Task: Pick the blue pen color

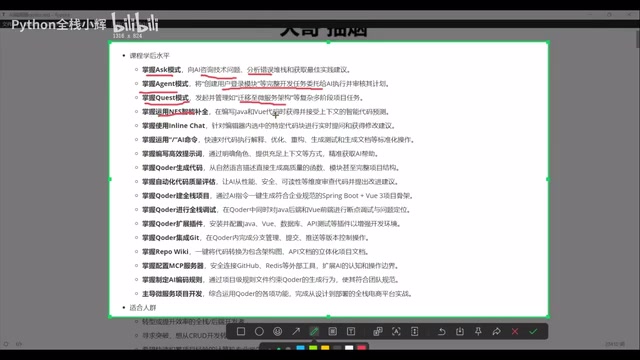Action: click(301, 348)
